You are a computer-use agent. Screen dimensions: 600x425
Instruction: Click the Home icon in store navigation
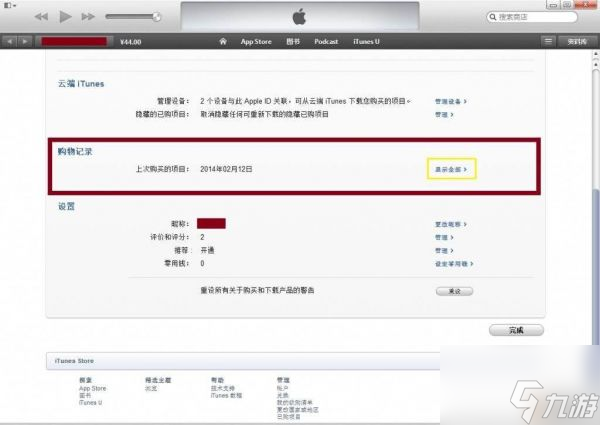(224, 41)
